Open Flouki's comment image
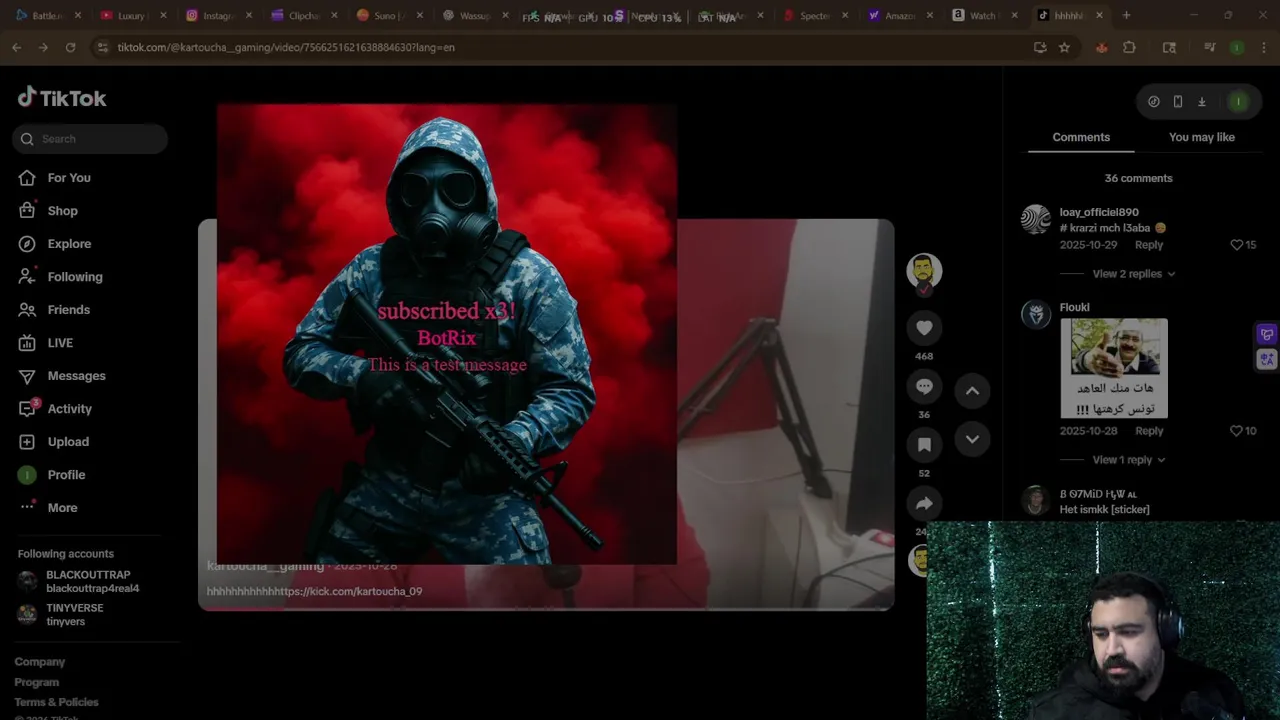 coord(1114,368)
